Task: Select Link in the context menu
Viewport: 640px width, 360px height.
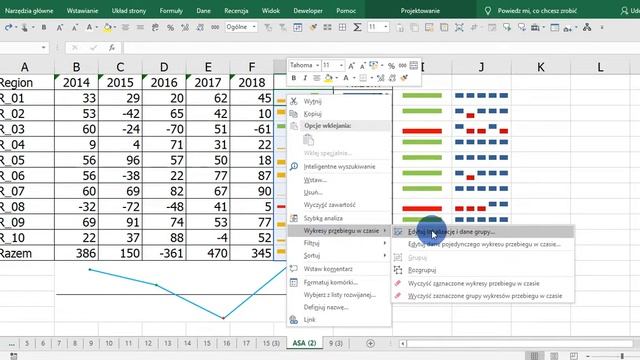Action: (x=339, y=320)
